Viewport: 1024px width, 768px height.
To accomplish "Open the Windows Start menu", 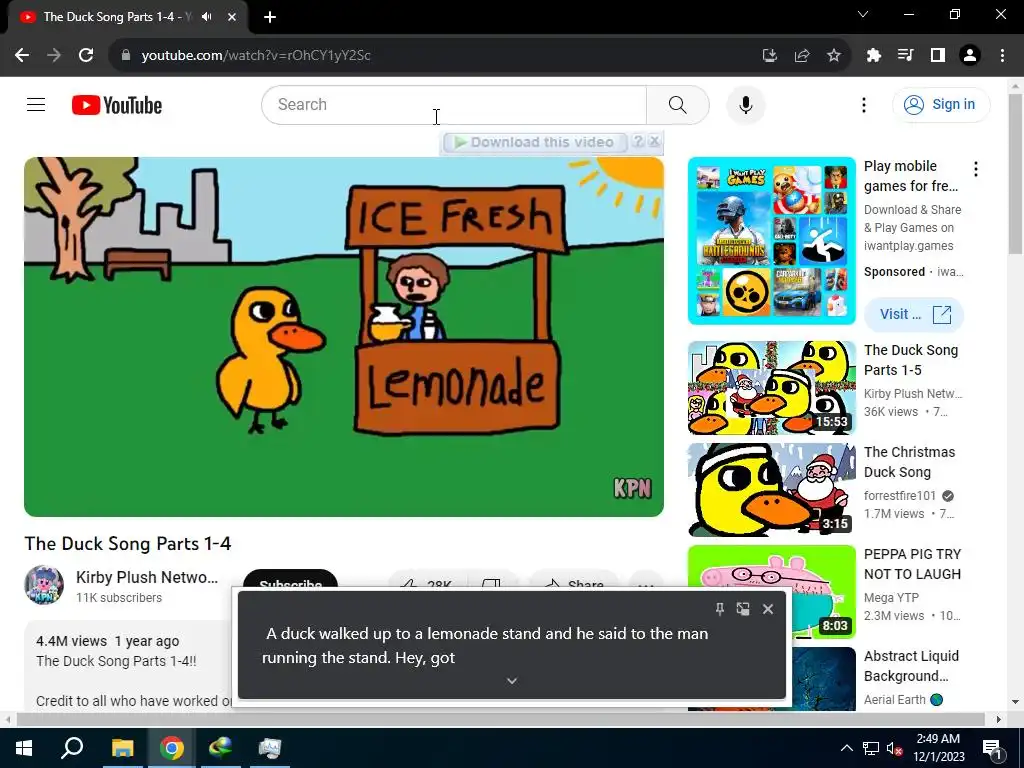I will click(x=24, y=748).
